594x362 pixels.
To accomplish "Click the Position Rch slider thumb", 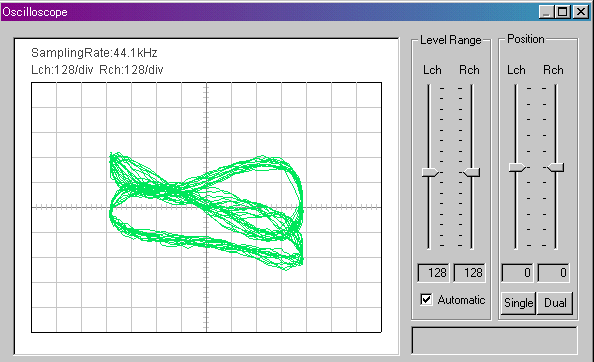I will 556,167.
